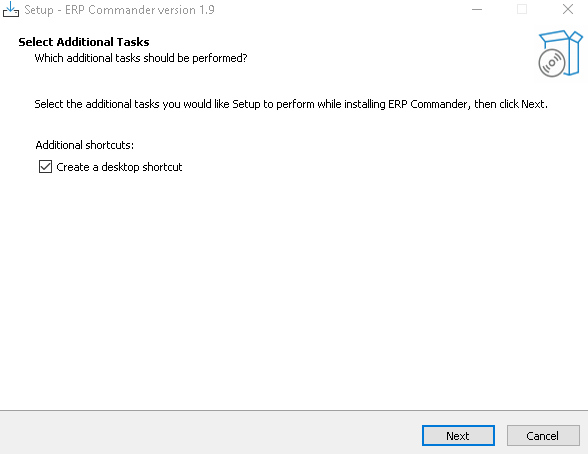Click the software box and disc image

(560, 53)
